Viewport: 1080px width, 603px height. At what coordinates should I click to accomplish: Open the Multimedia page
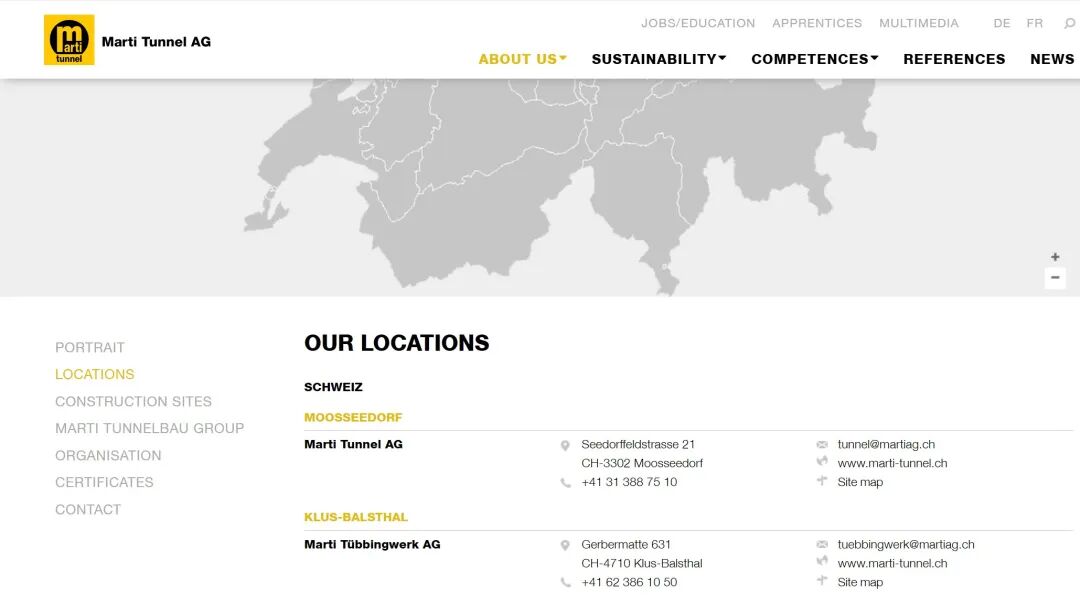919,23
